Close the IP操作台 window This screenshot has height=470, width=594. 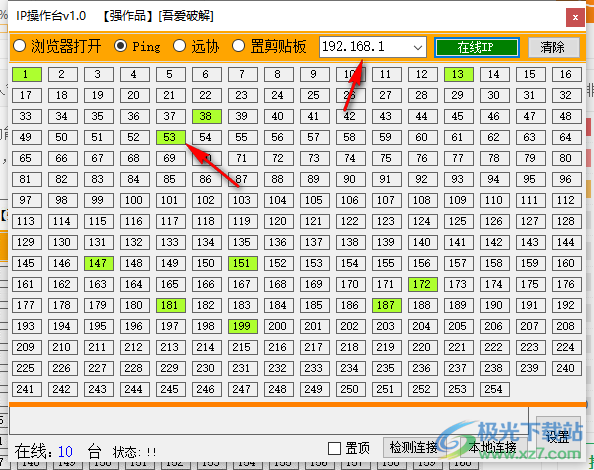[575, 17]
